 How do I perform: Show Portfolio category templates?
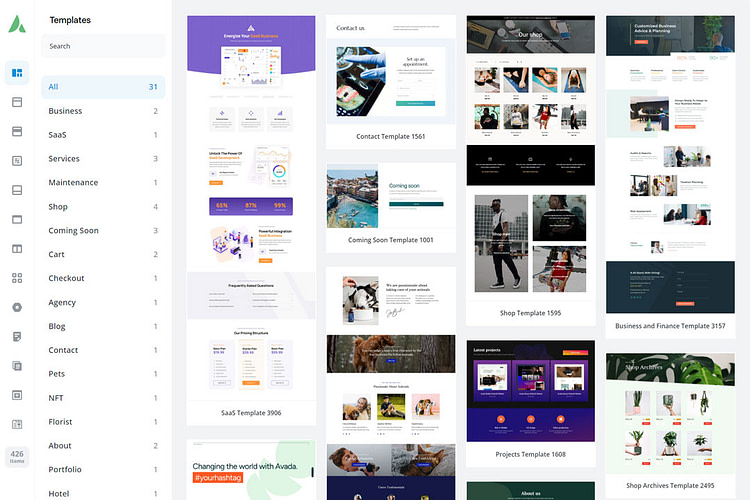click(103, 469)
